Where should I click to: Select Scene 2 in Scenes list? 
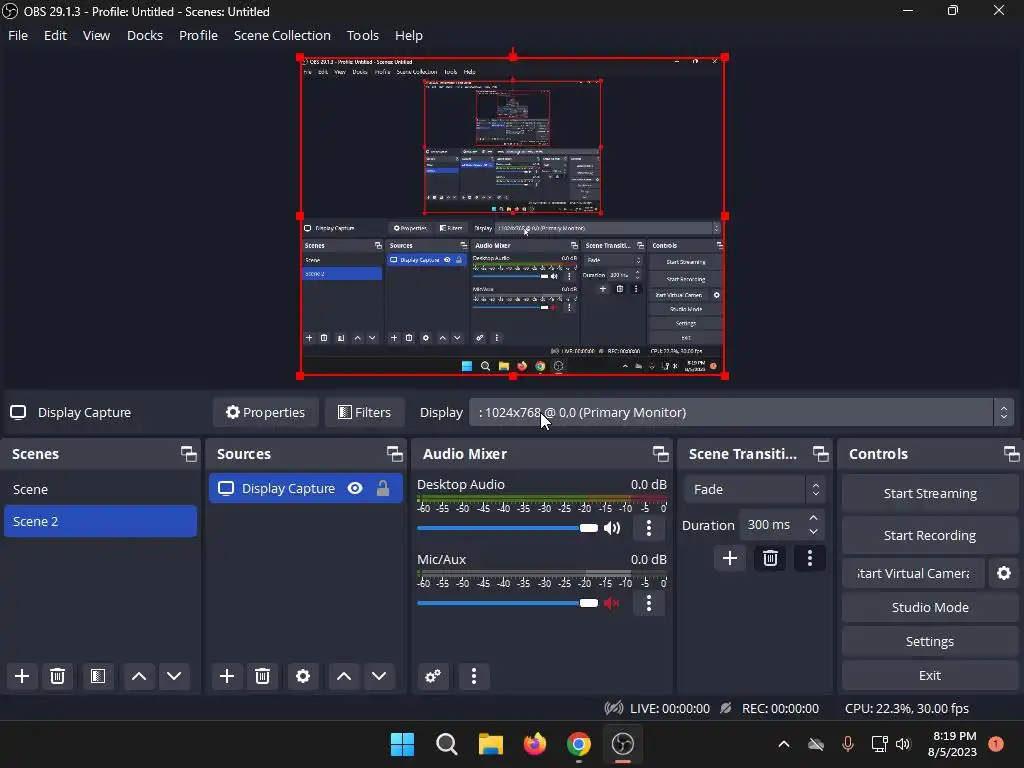101,521
